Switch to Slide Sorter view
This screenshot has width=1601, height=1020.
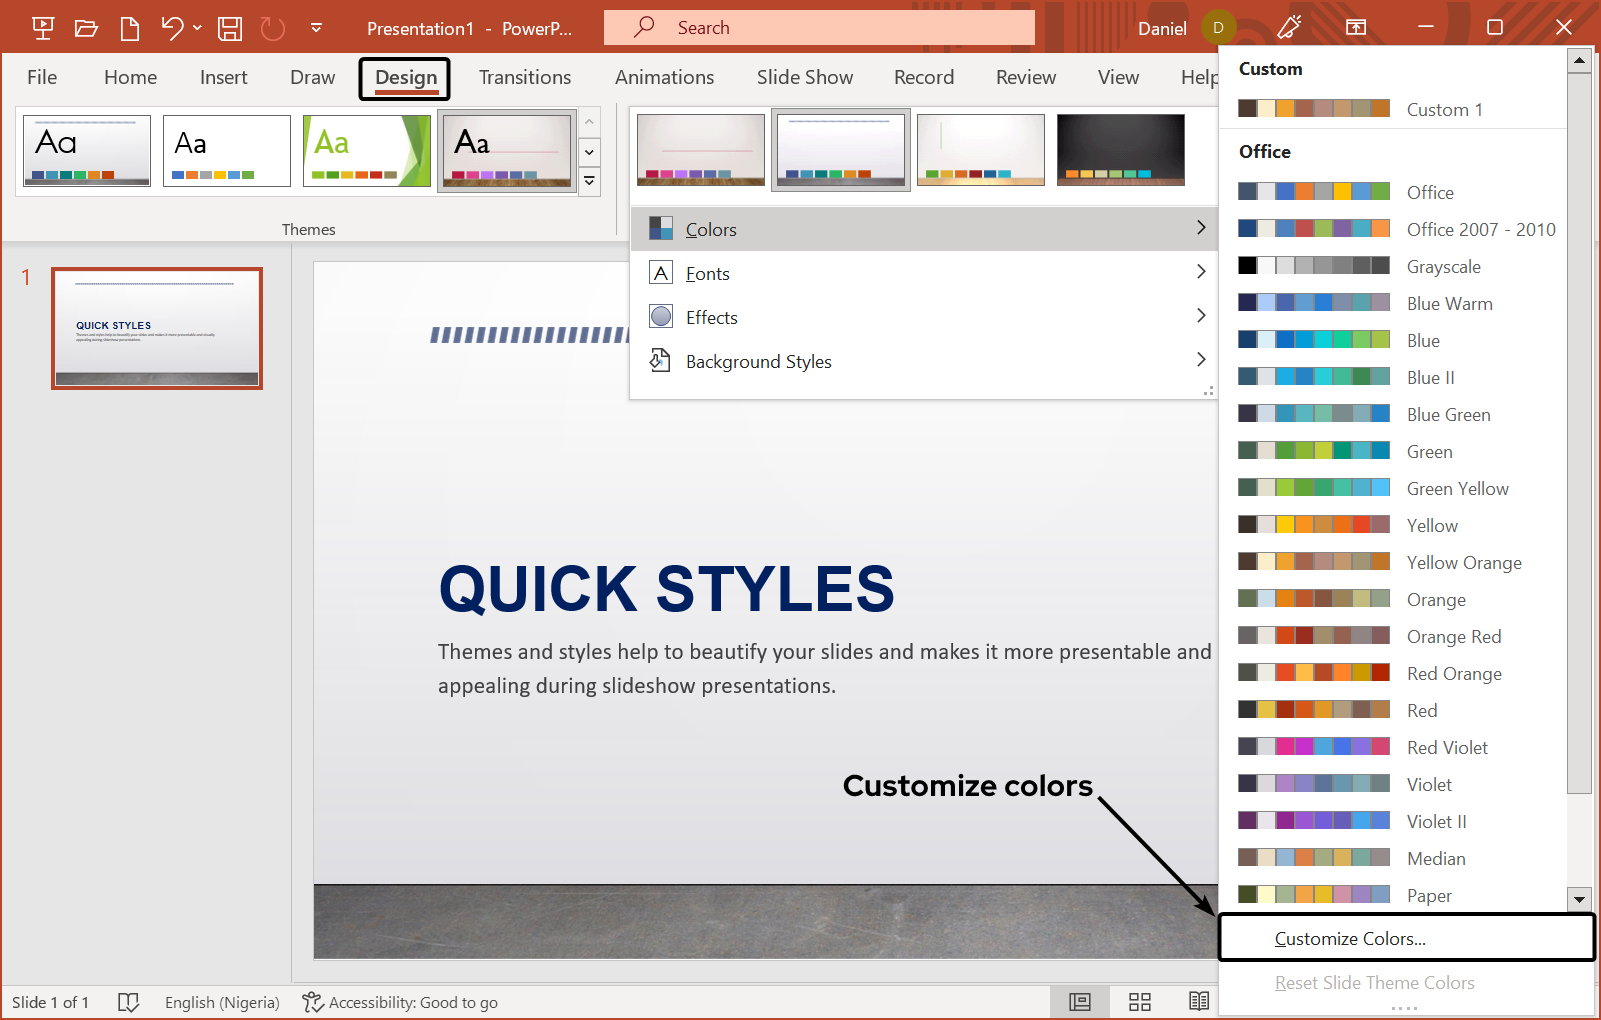point(1139,1001)
